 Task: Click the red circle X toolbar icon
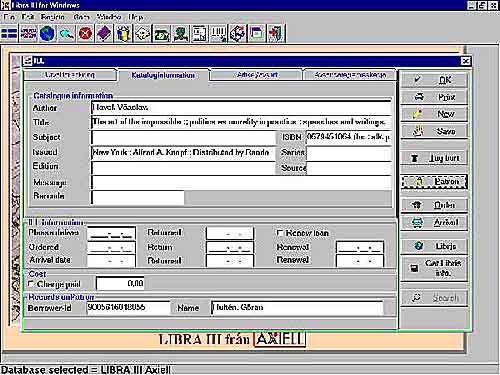point(85,34)
